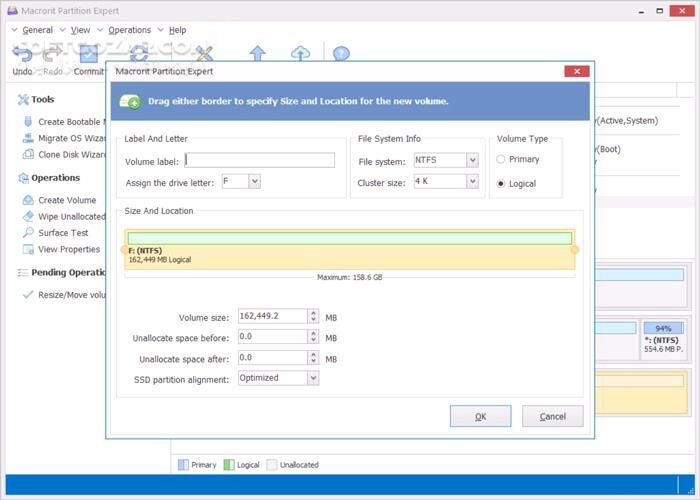
Task: Open the View menu
Action: [x=80, y=30]
